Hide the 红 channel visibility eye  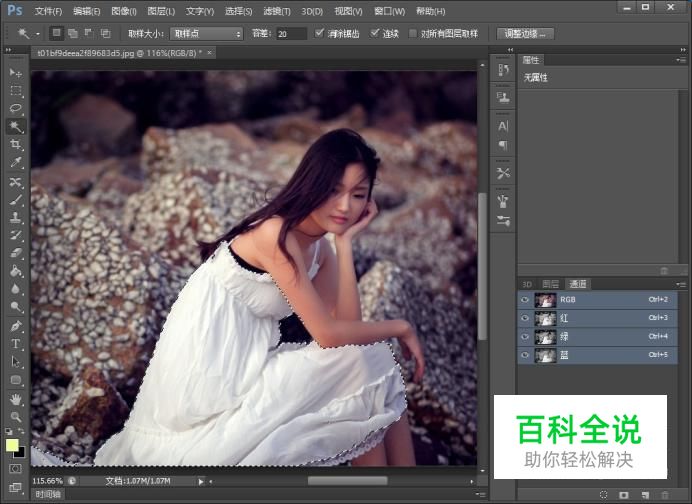(526, 317)
